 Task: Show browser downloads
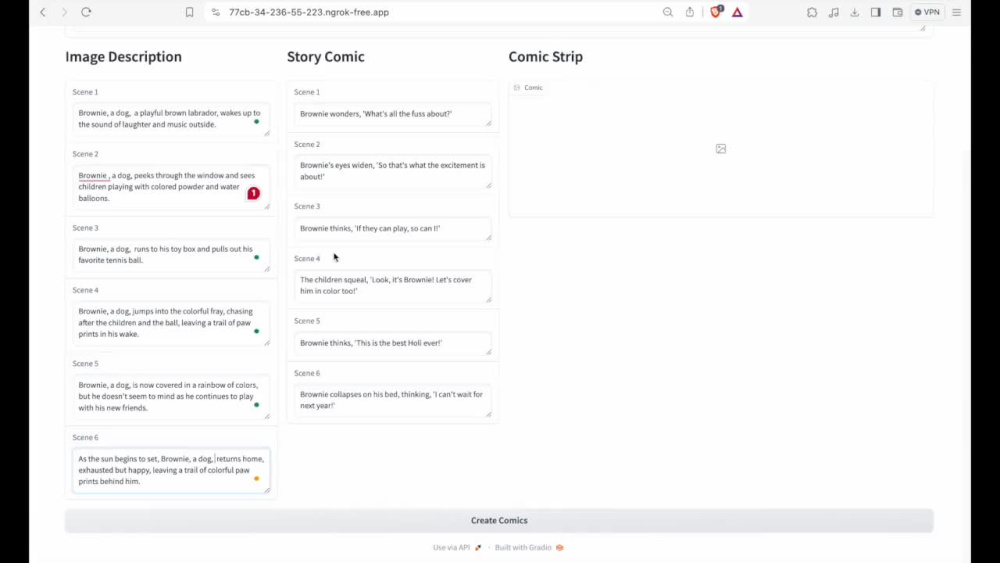coord(855,12)
